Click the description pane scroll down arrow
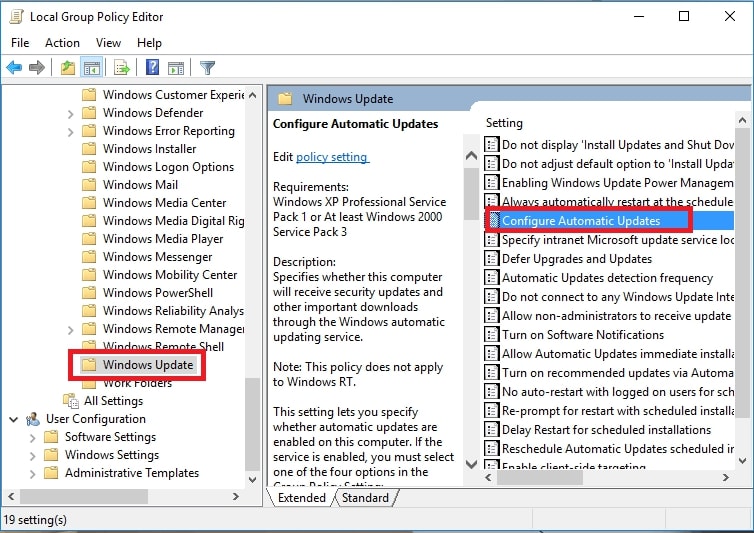The height and width of the screenshot is (533, 754). [x=472, y=464]
